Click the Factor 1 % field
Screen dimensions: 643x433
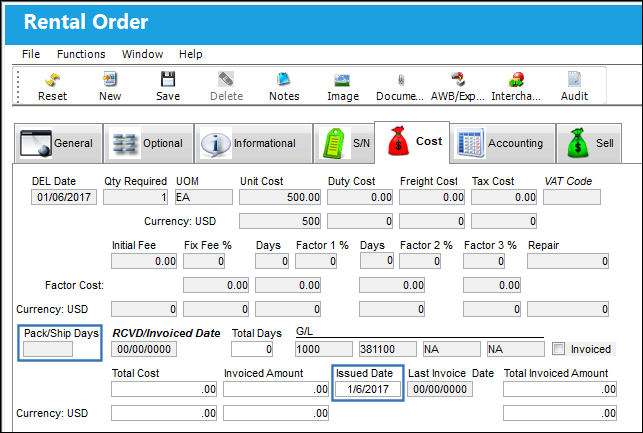tap(316, 261)
